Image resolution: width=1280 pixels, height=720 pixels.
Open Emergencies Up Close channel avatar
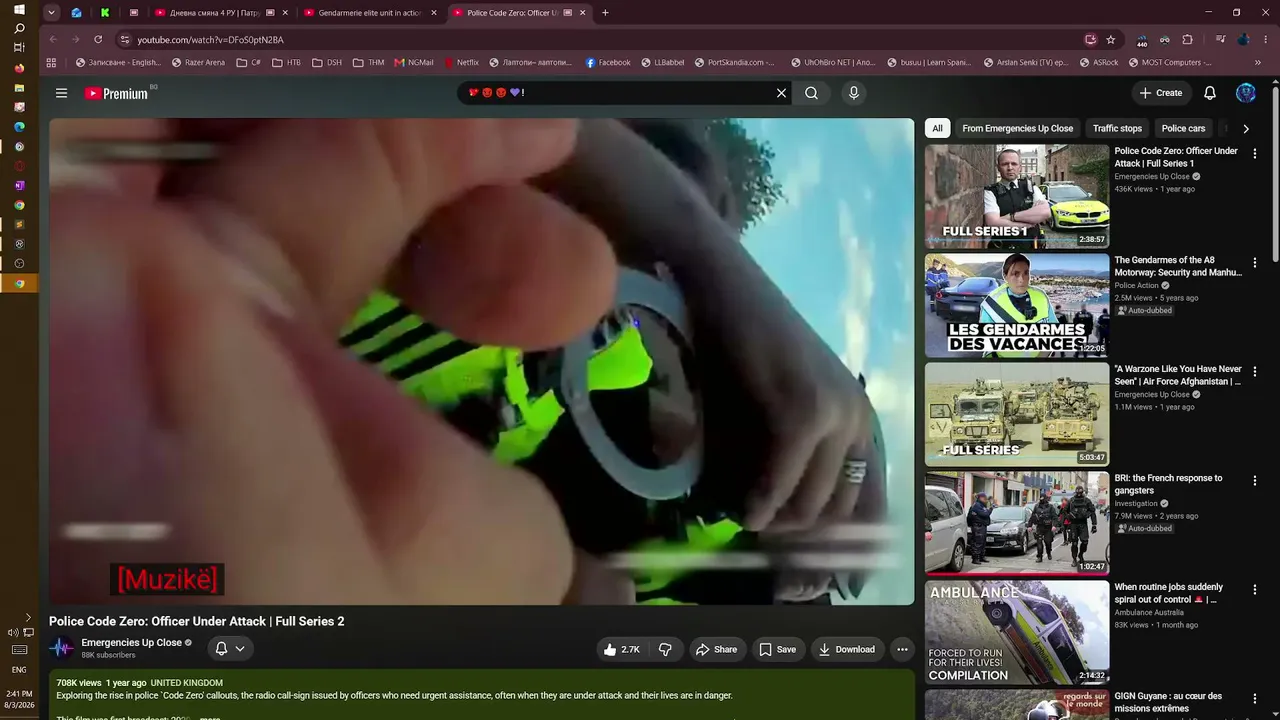pos(62,648)
